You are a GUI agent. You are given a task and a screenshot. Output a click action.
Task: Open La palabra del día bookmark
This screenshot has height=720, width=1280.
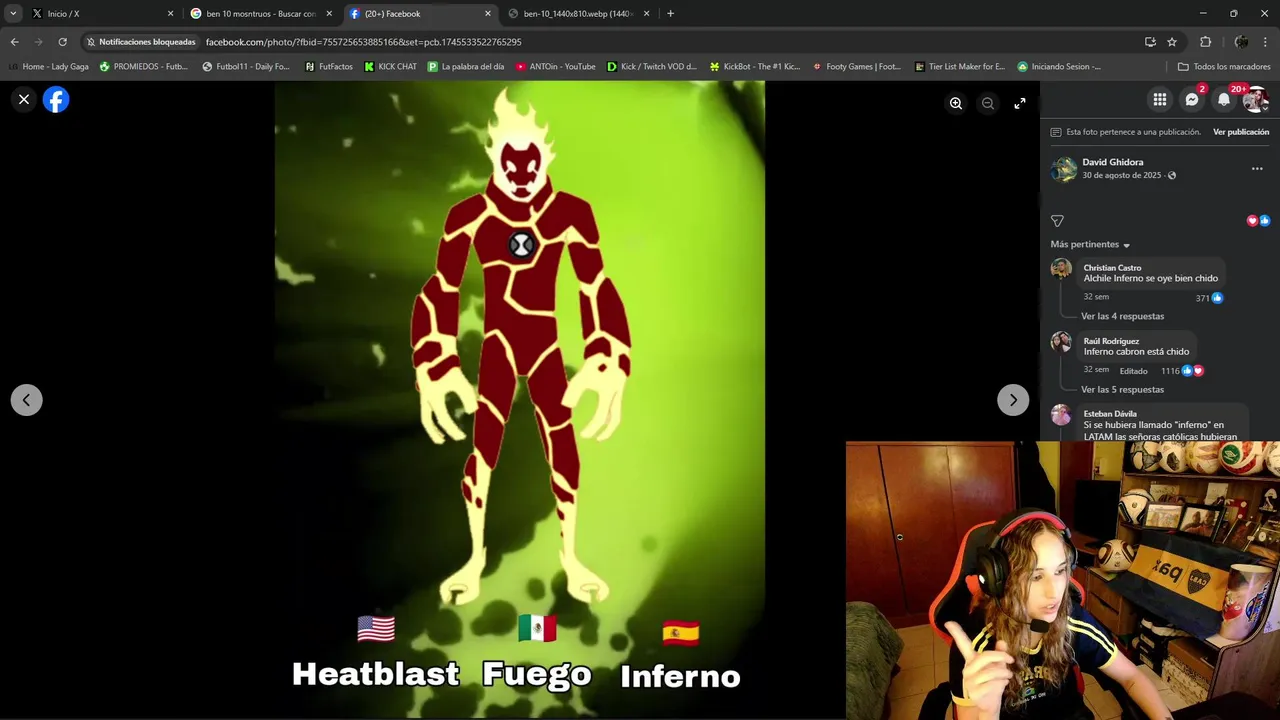click(x=466, y=67)
